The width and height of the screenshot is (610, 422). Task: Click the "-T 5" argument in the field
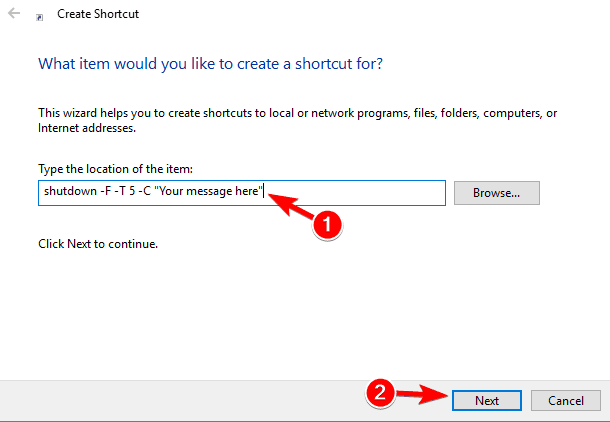[126, 191]
